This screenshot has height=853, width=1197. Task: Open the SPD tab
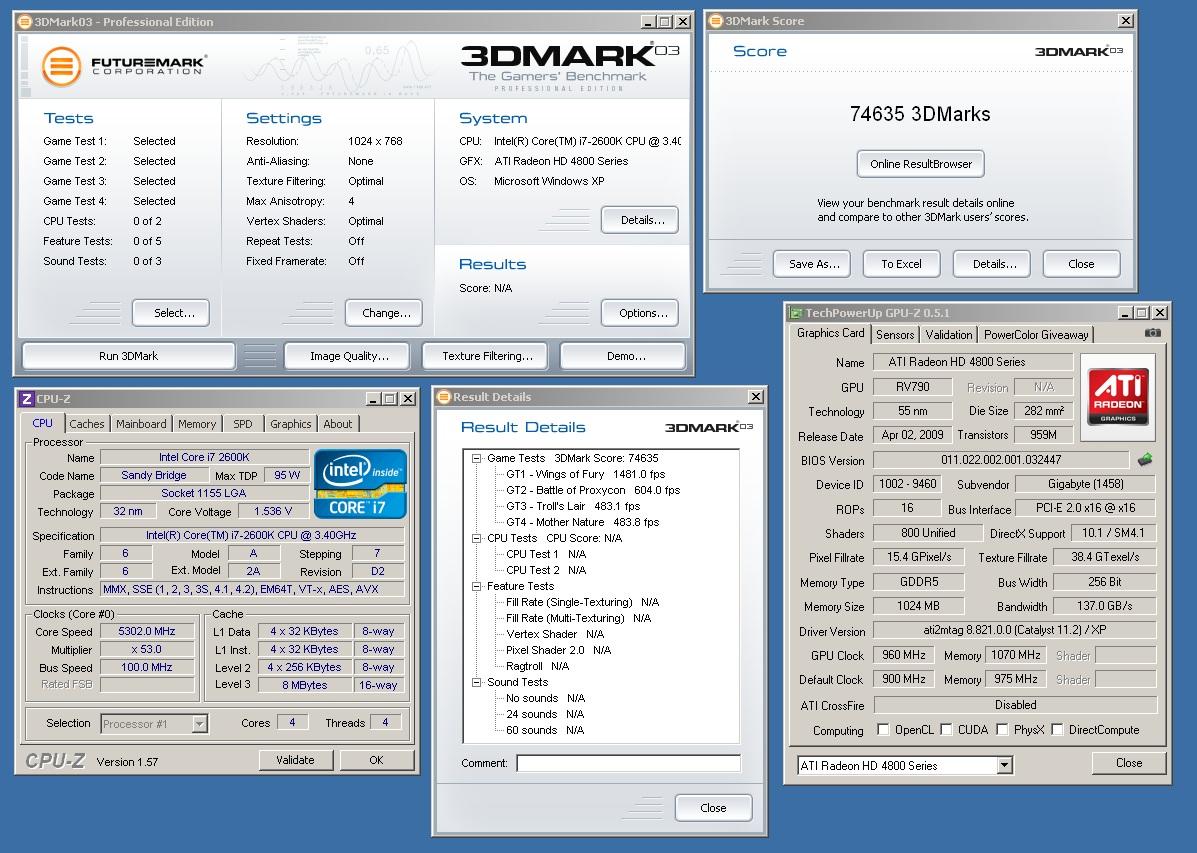243,424
